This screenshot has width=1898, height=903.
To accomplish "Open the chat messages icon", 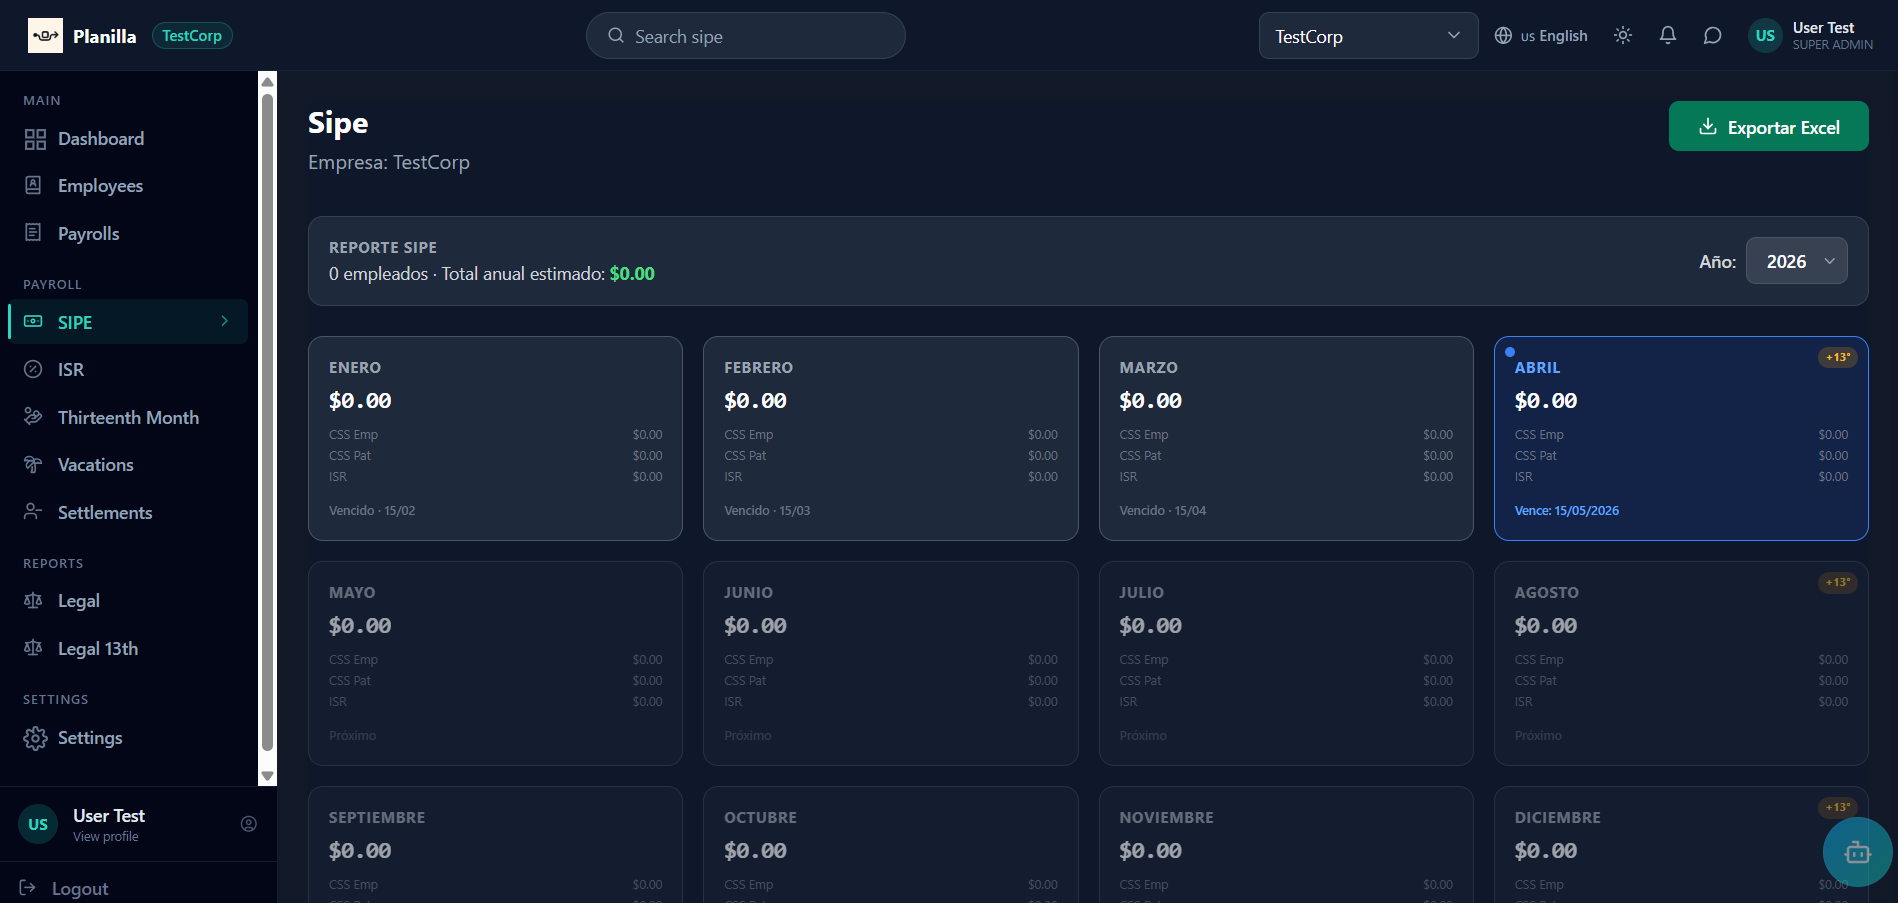I will pos(1712,36).
